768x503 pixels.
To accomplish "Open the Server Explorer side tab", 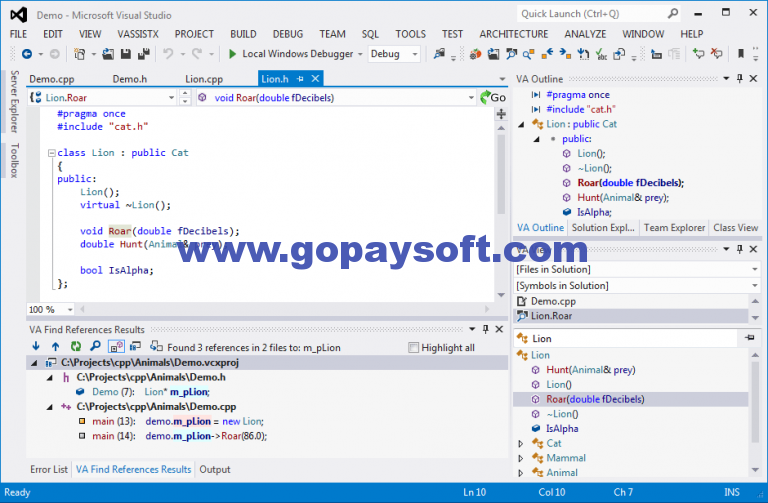I will (14, 101).
